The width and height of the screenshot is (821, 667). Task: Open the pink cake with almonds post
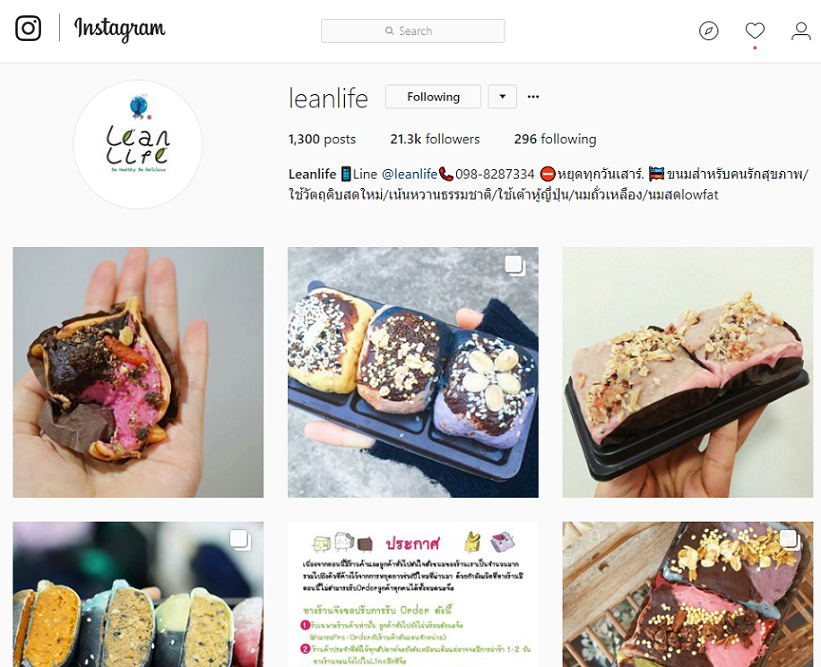pos(687,372)
